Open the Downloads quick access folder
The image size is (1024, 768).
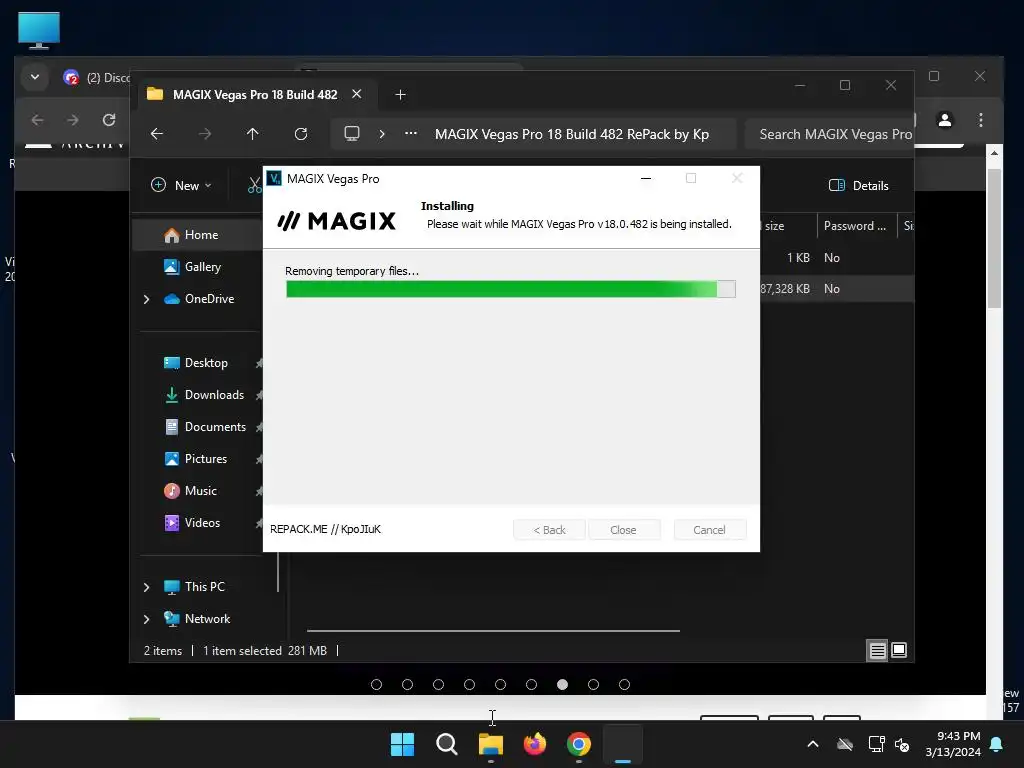point(214,394)
